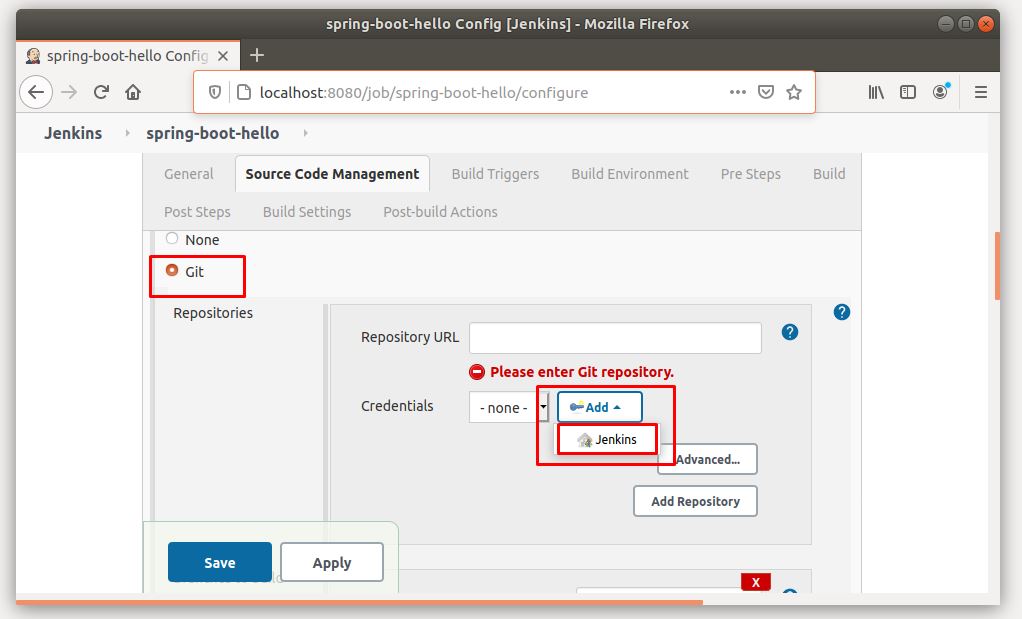Toggle the spring-boot-hello Config browser tab

120,57
